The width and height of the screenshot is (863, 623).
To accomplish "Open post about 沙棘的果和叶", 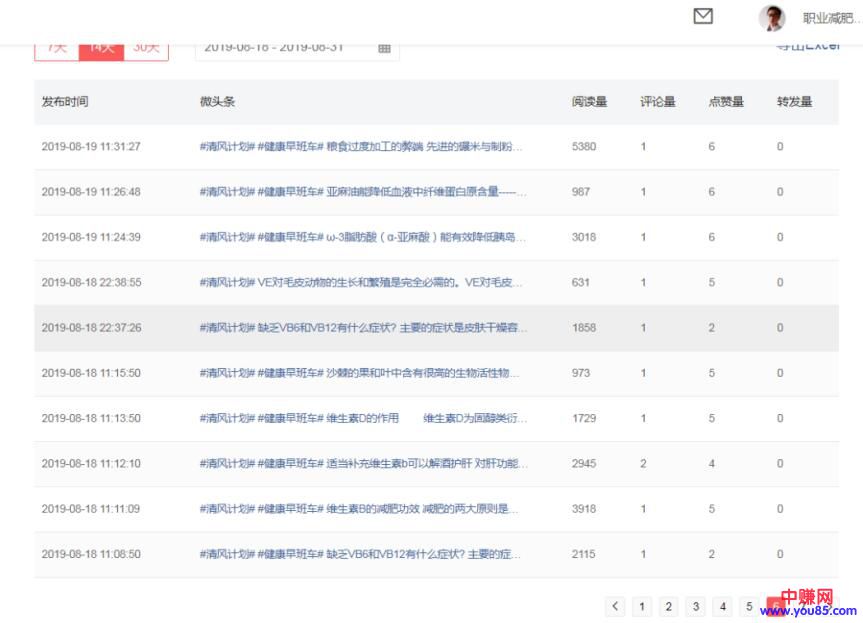I will (361, 373).
